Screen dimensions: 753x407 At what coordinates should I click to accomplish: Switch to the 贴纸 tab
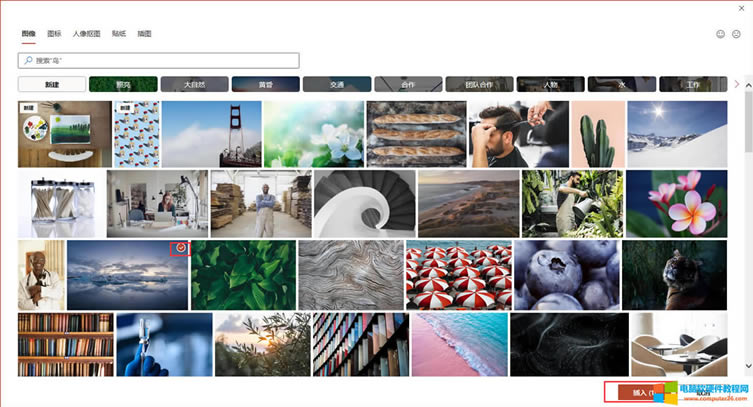coord(119,34)
